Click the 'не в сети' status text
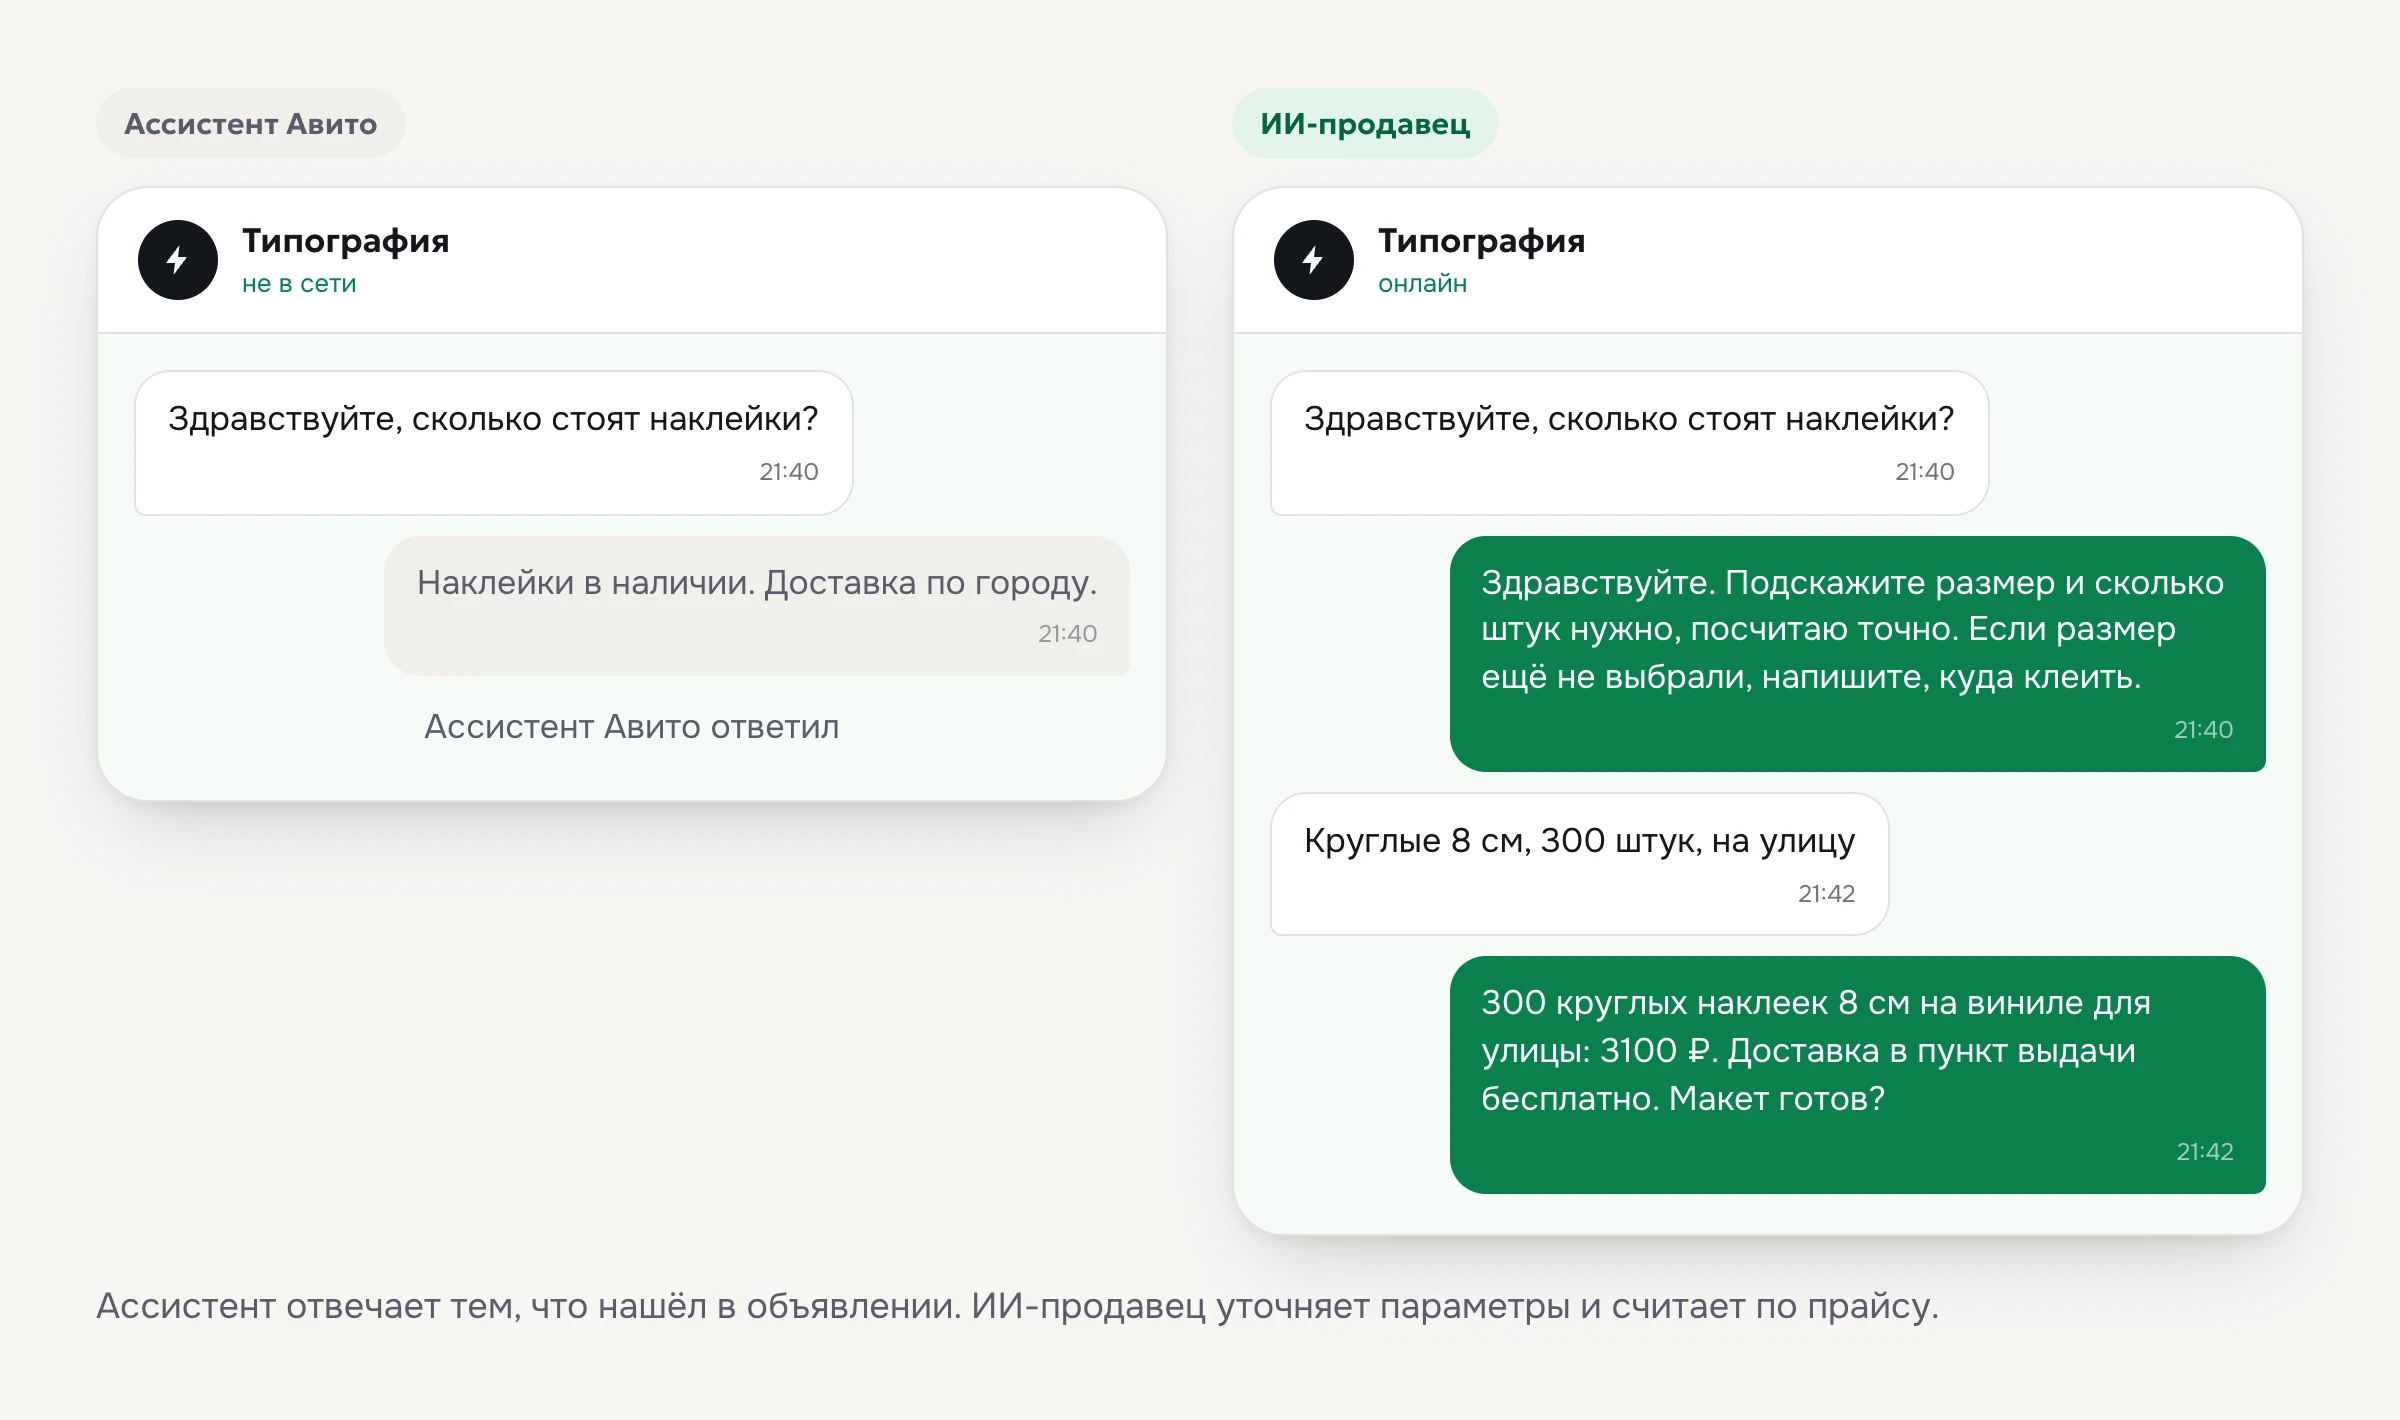 pyautogui.click(x=299, y=284)
